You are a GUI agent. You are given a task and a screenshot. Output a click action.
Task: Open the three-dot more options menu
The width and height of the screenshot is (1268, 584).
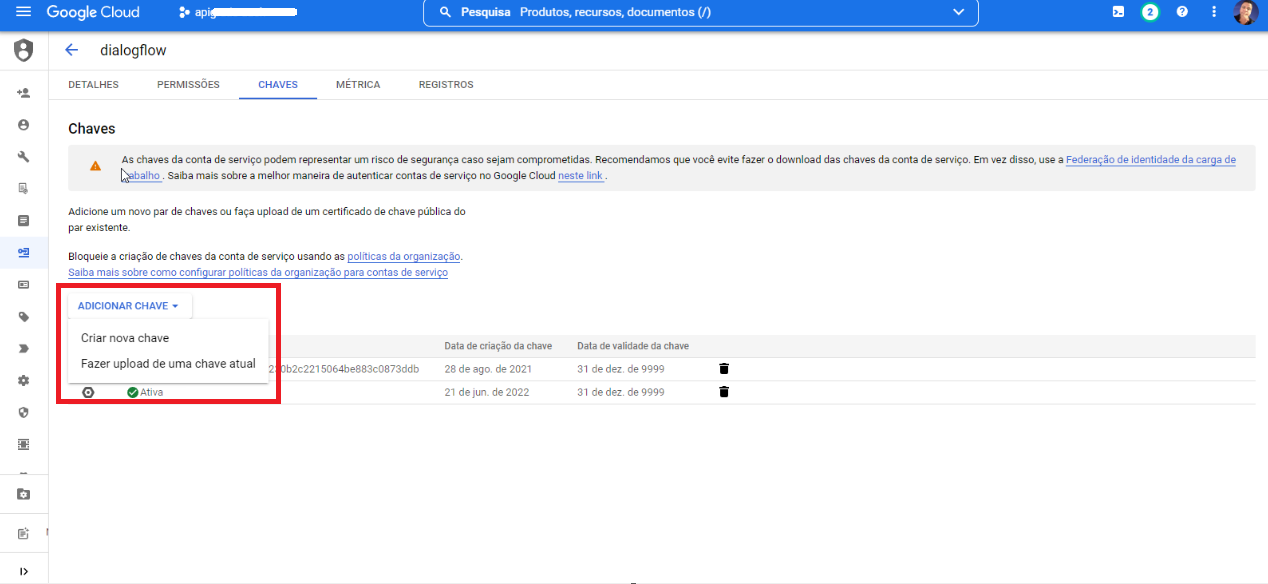coord(1214,12)
